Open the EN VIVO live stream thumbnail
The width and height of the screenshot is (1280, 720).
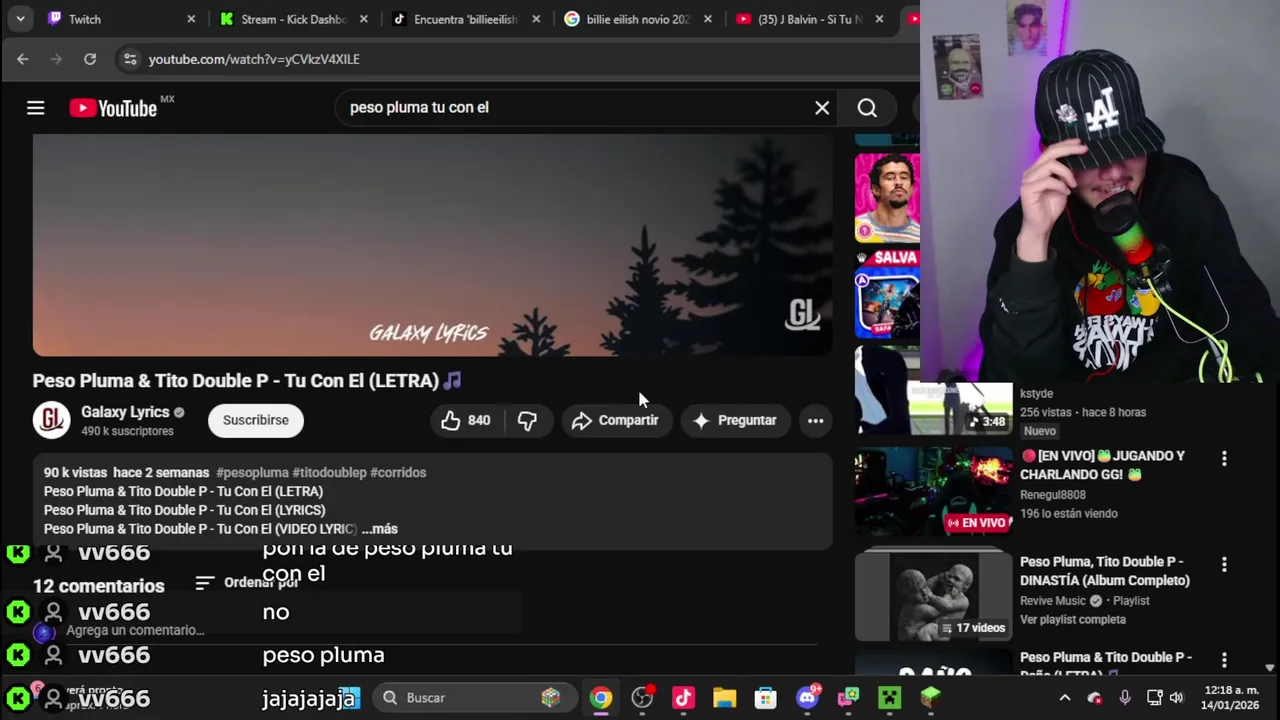[x=934, y=491]
